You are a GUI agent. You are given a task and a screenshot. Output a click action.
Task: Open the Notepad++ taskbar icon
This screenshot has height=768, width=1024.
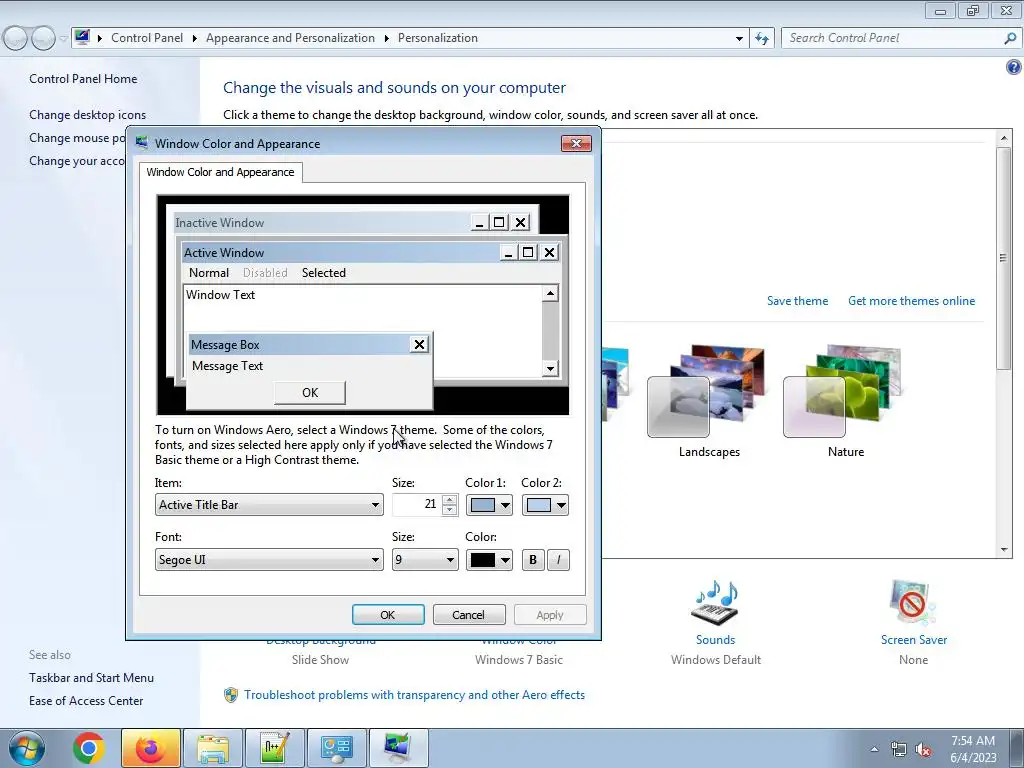point(275,748)
